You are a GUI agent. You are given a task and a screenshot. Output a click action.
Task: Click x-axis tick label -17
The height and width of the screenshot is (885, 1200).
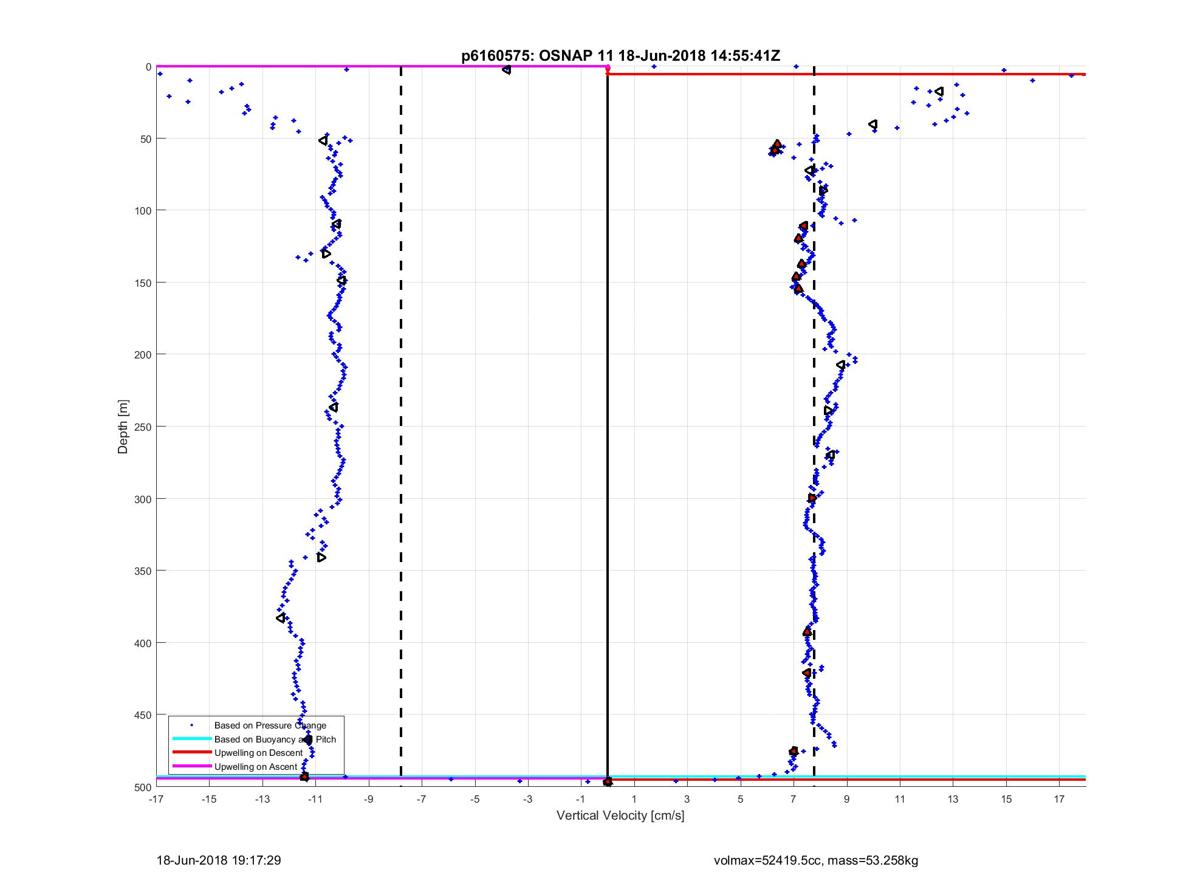point(156,799)
